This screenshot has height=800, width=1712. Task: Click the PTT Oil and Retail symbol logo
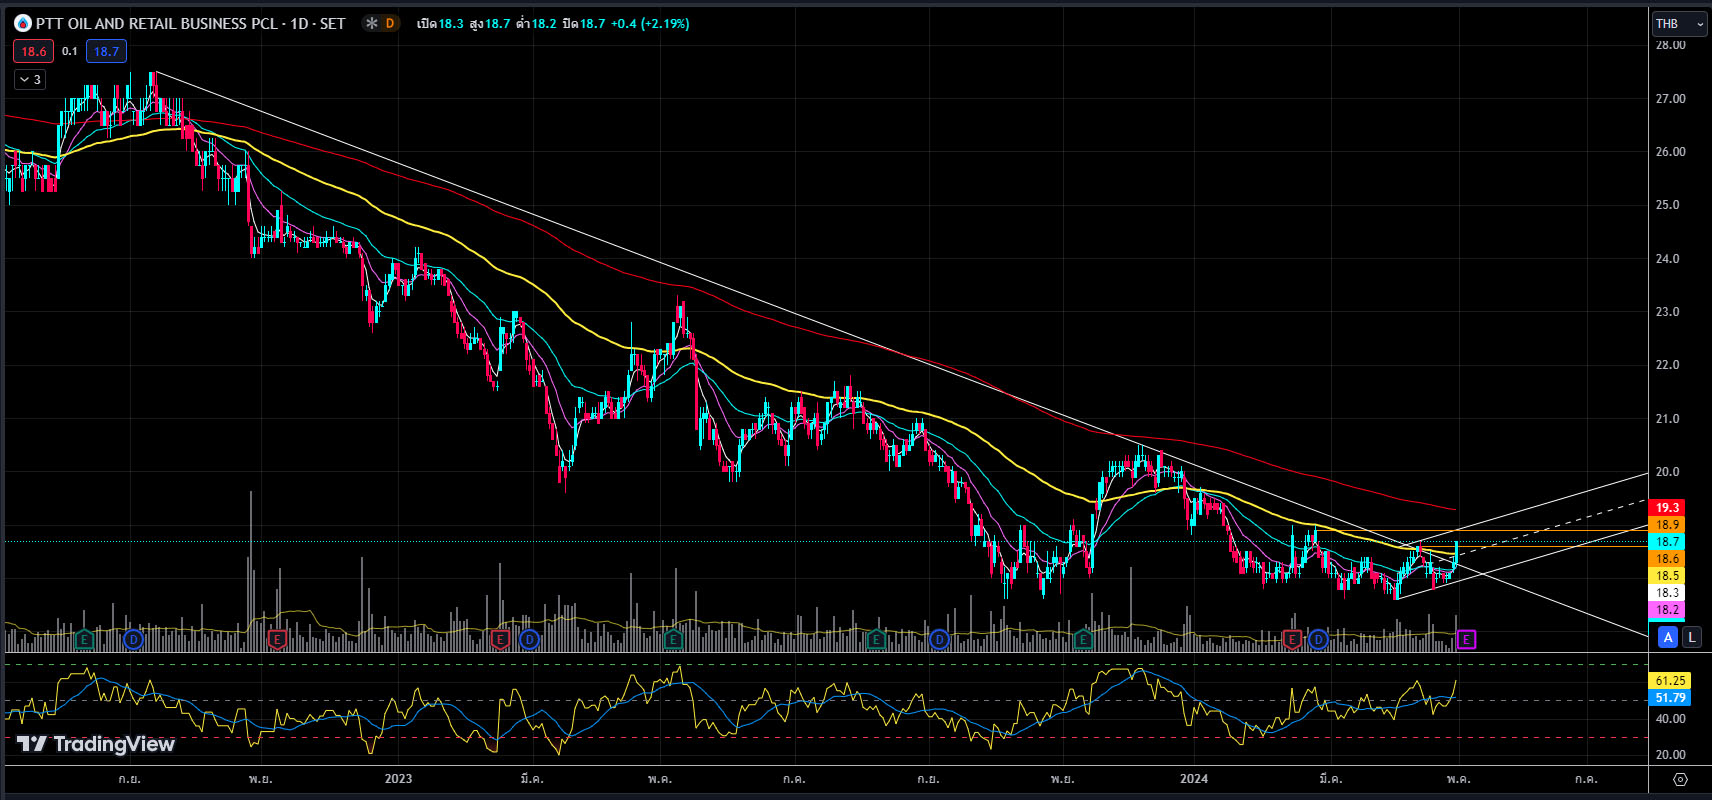[22, 23]
